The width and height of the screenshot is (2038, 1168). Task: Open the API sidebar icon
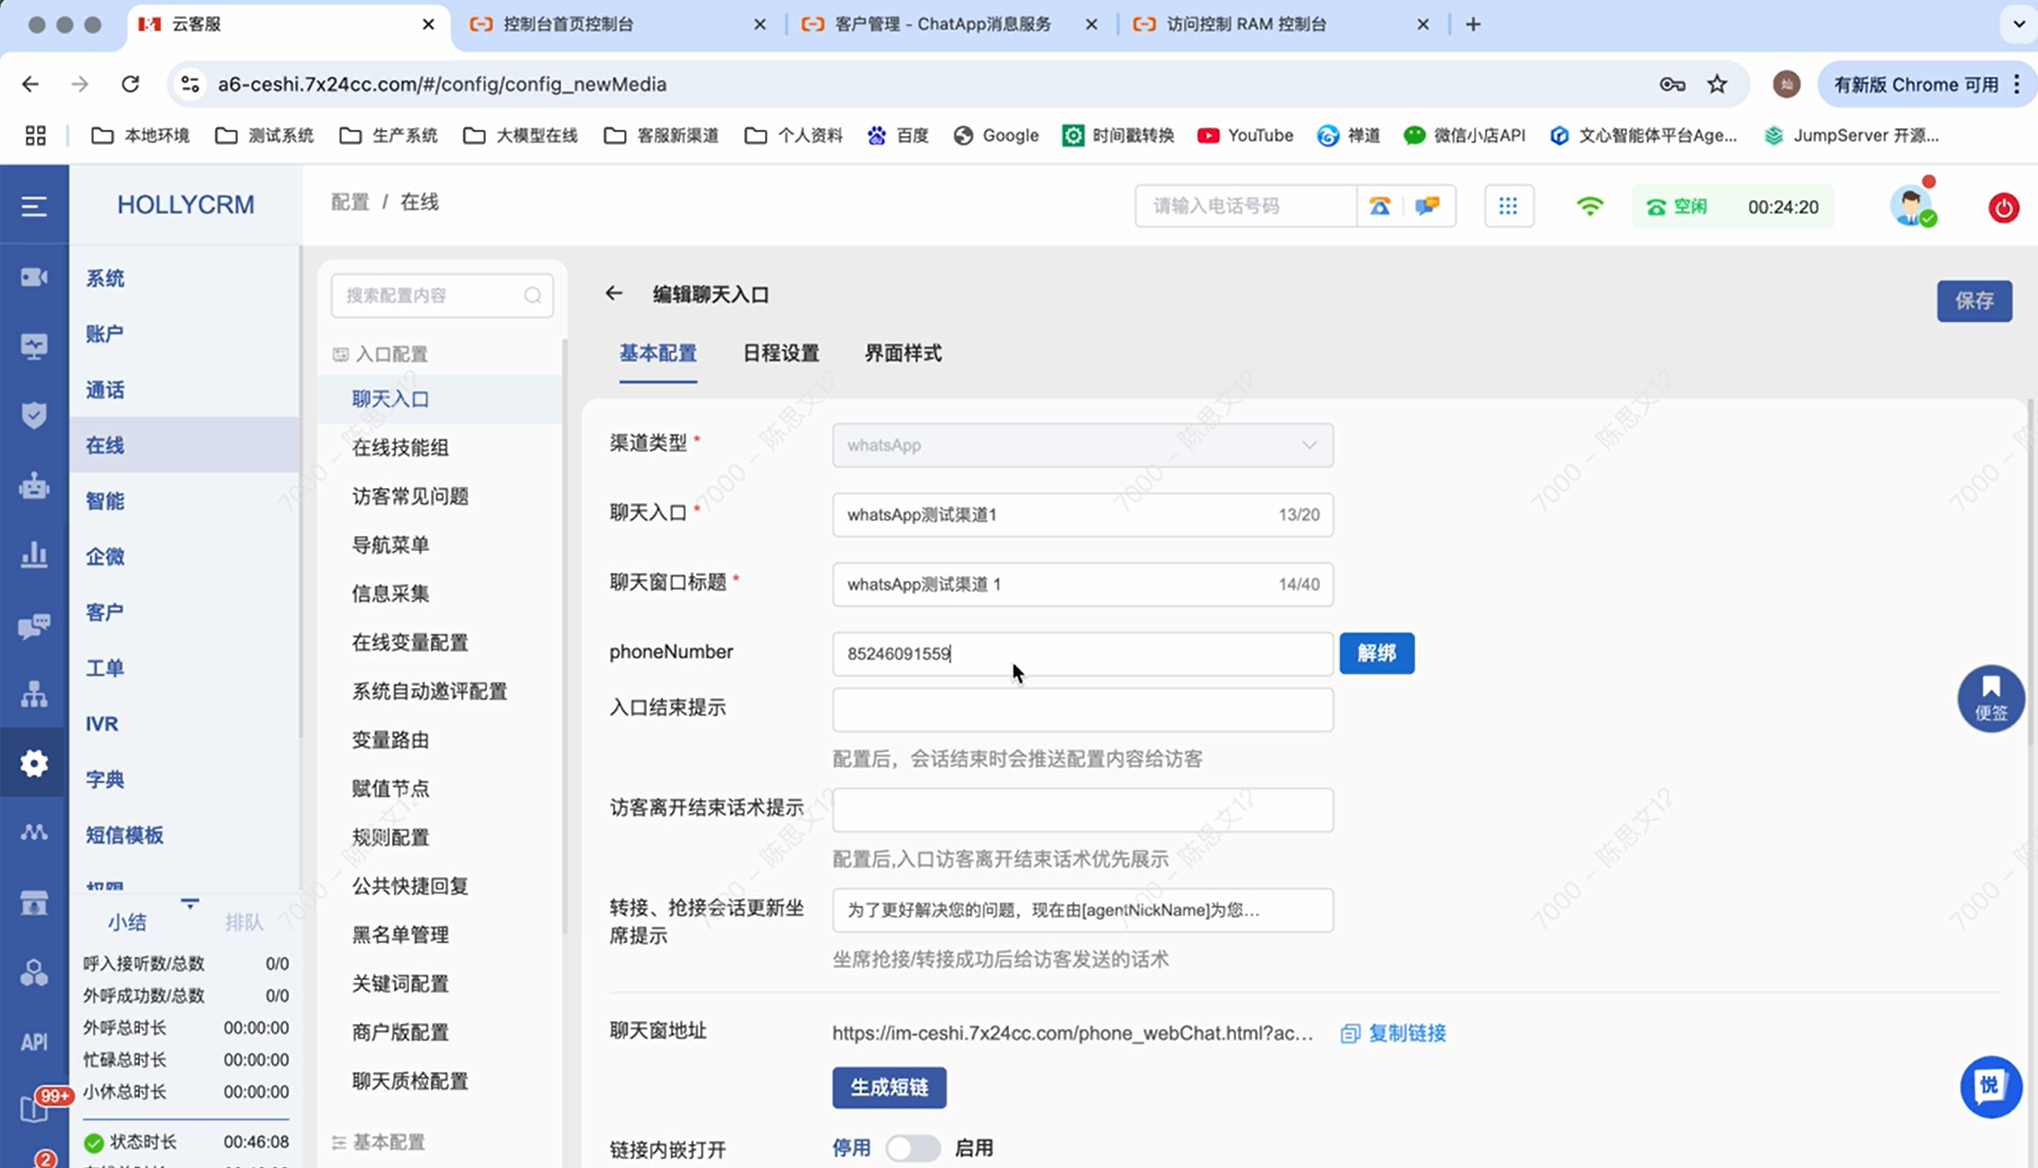[34, 1042]
